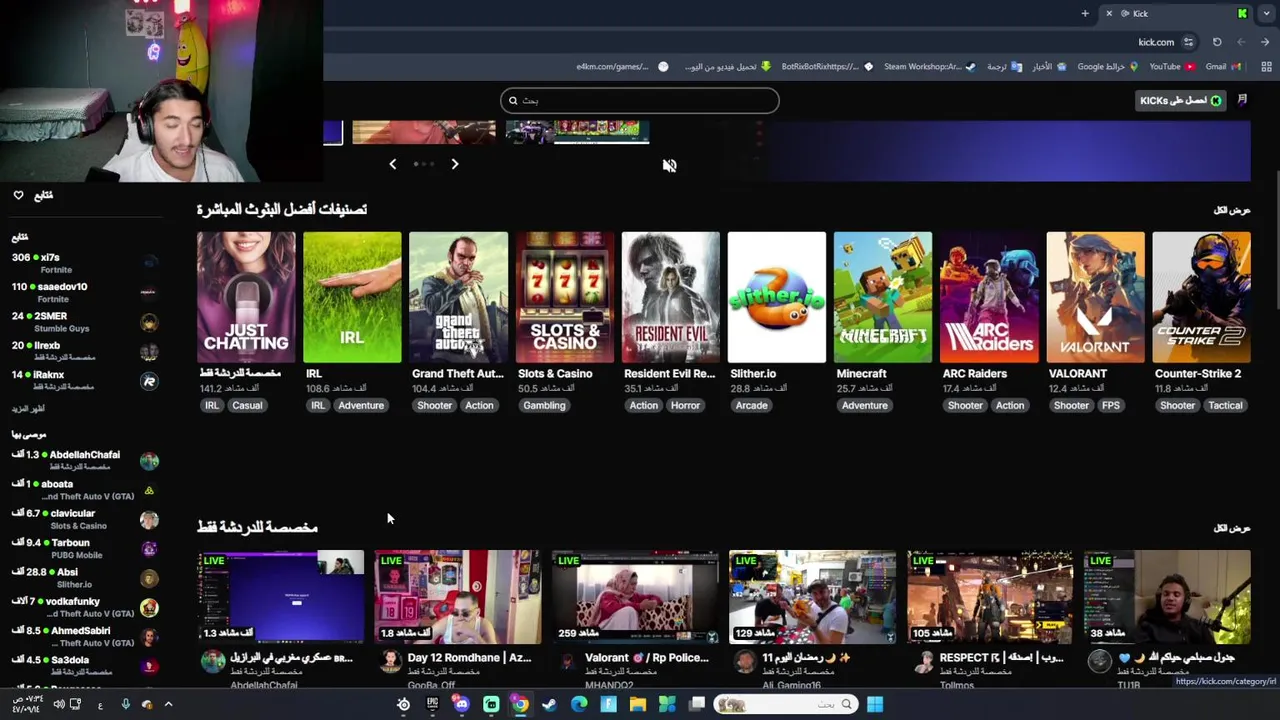Open the Steam Workshop bookmark
The image size is (1280, 720).
pyautogui.click(x=928, y=67)
